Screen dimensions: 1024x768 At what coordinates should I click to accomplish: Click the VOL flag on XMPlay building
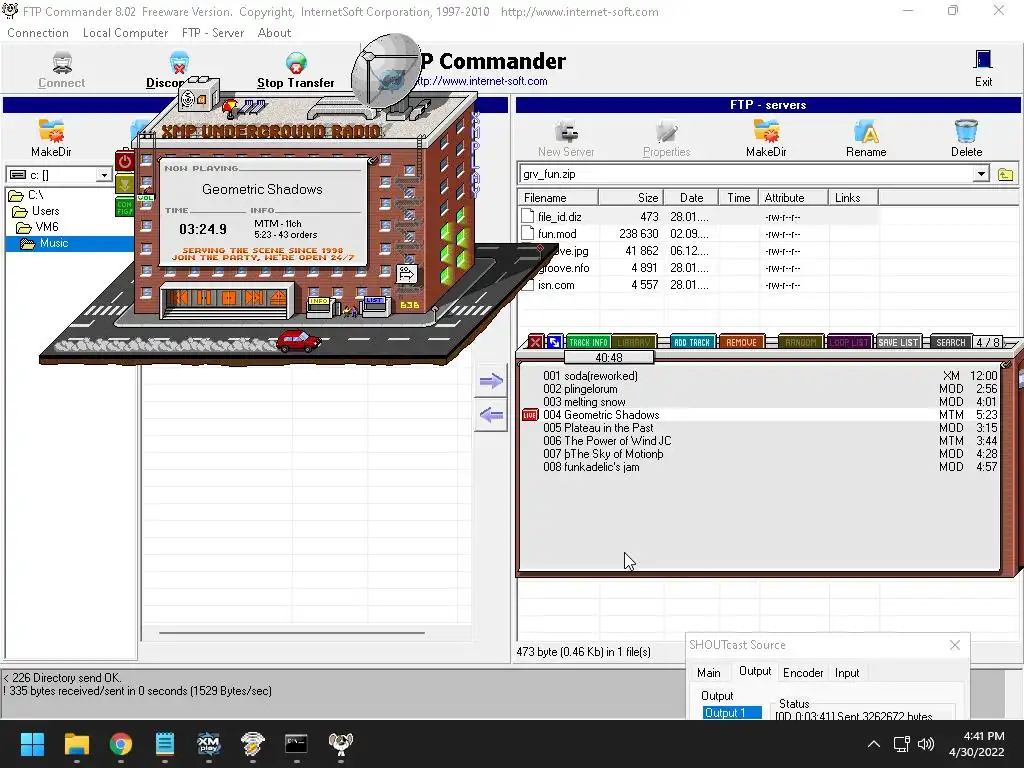145,197
